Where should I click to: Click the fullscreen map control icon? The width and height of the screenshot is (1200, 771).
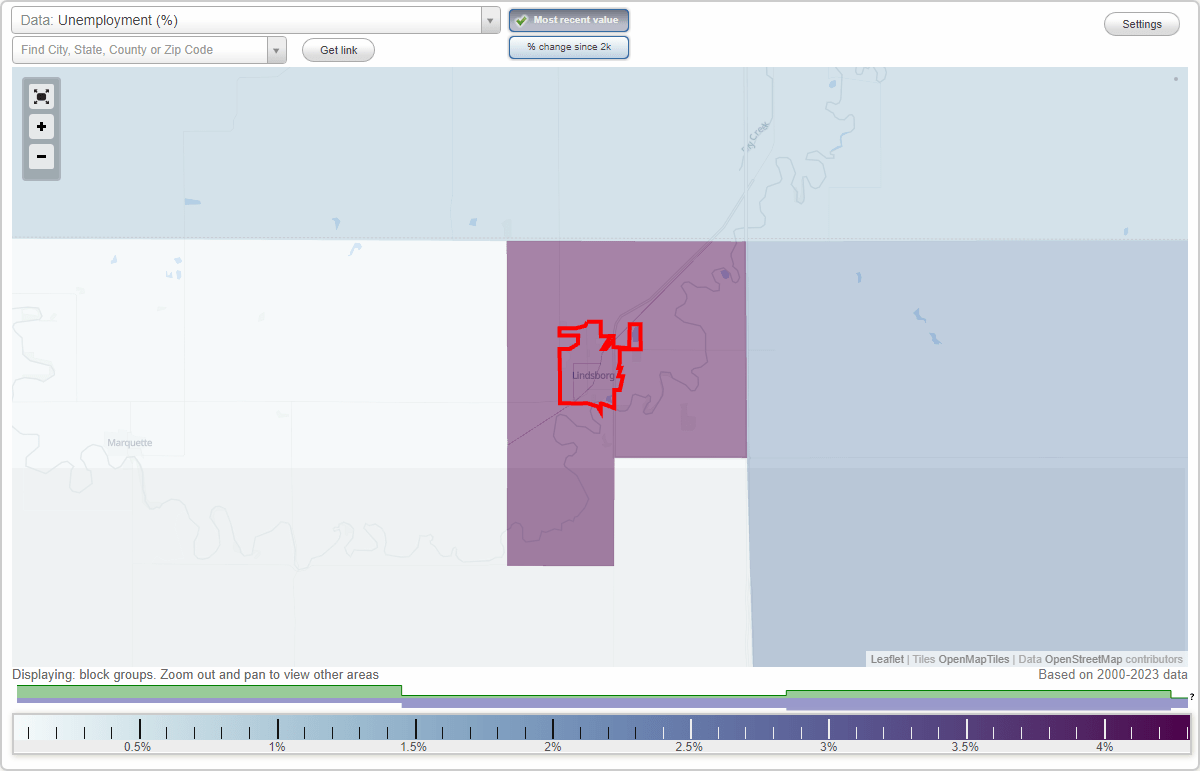tap(41, 96)
